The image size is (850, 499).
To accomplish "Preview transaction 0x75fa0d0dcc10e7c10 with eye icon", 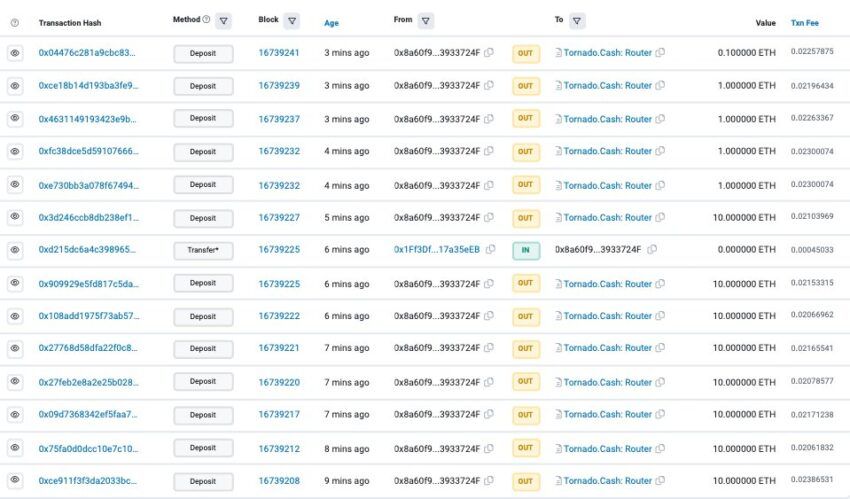I will pos(15,448).
